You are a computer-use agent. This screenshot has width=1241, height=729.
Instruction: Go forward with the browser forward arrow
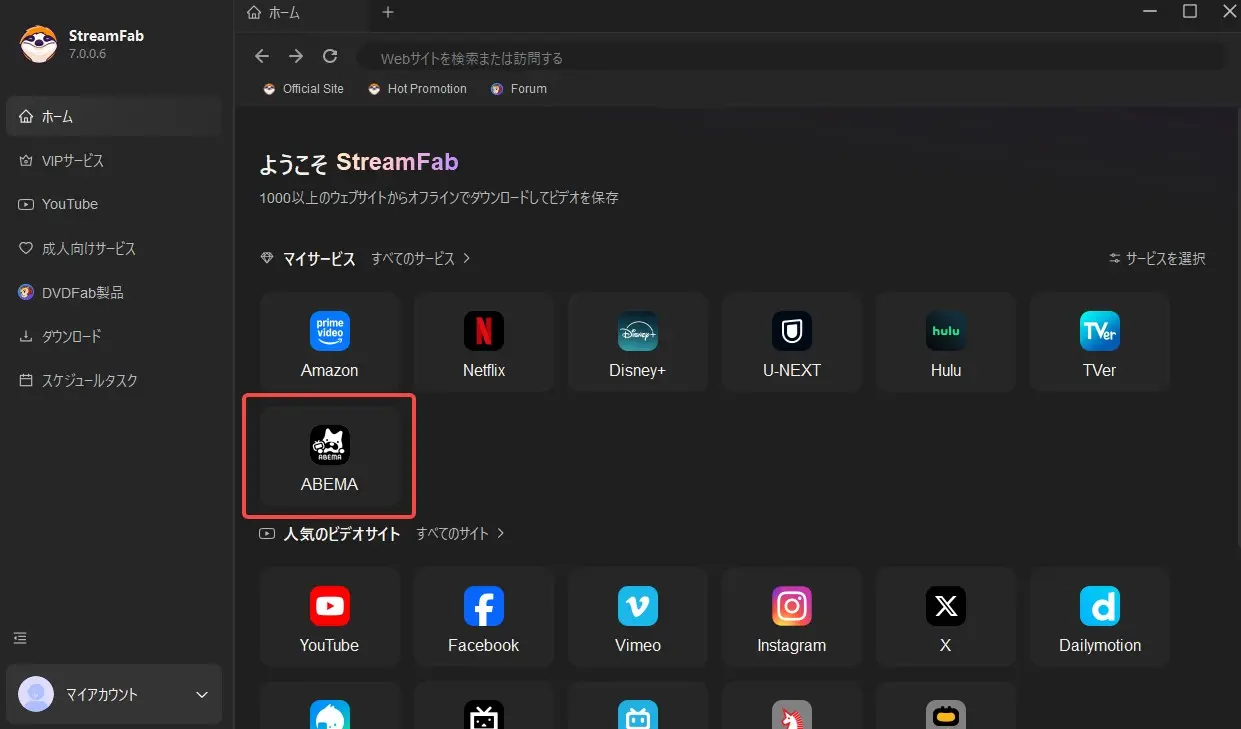[296, 56]
